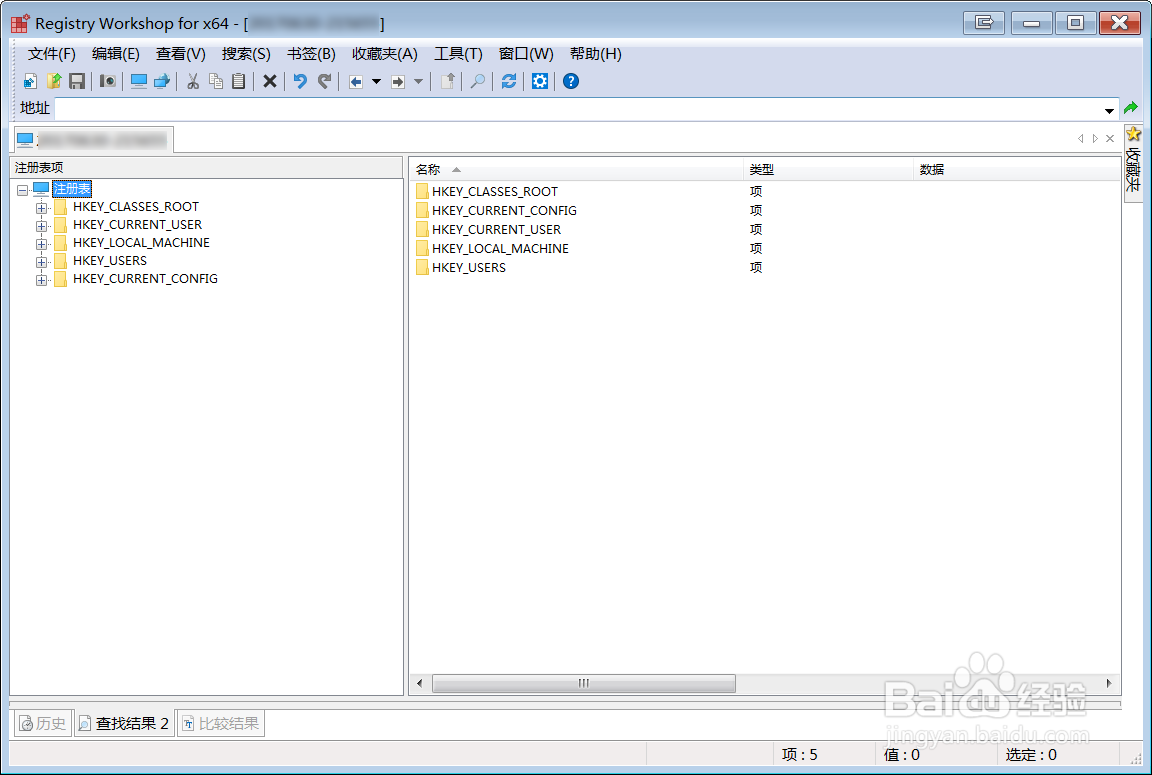The width and height of the screenshot is (1152, 775).
Task: Sort by the 数据 column header
Action: [1017, 170]
